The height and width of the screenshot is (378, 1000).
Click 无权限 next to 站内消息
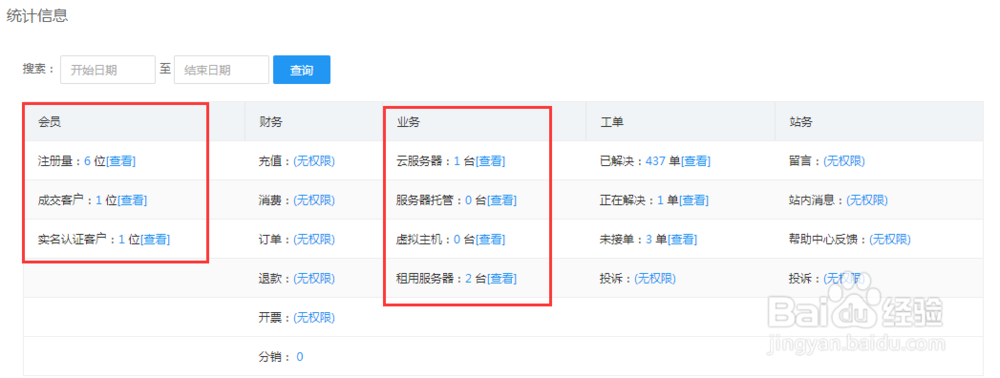point(867,200)
